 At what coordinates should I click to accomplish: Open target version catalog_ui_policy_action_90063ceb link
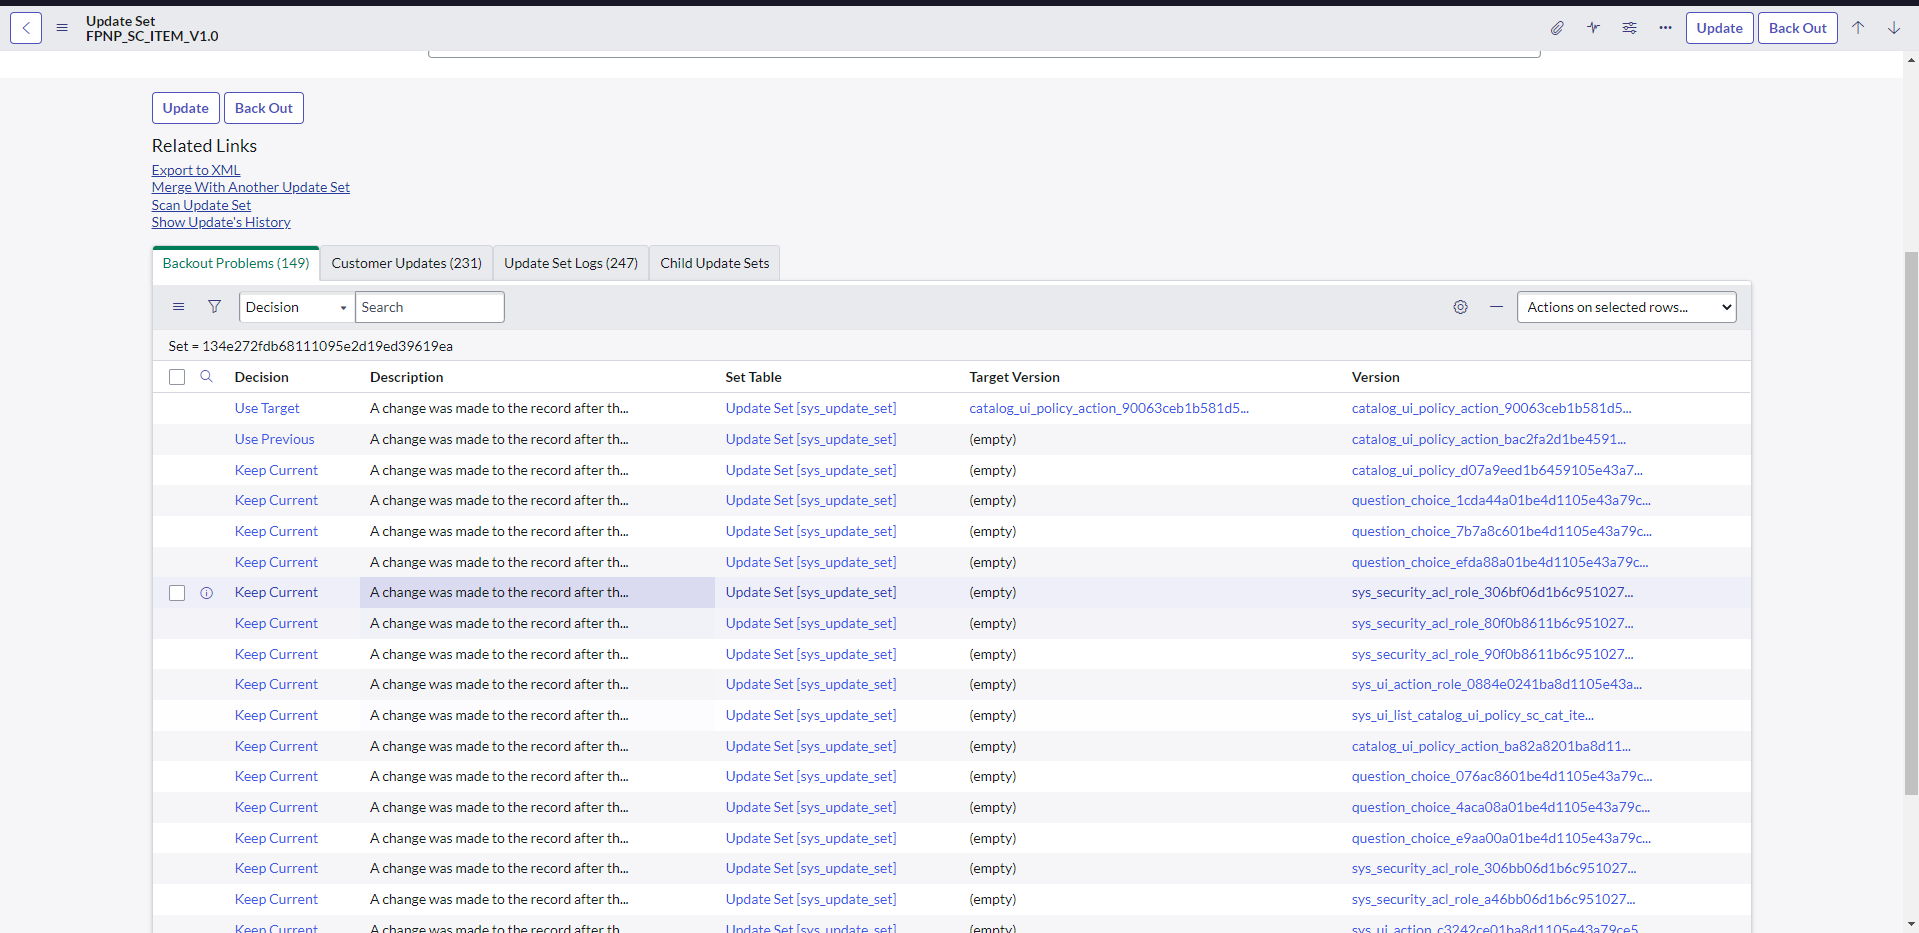point(1109,408)
